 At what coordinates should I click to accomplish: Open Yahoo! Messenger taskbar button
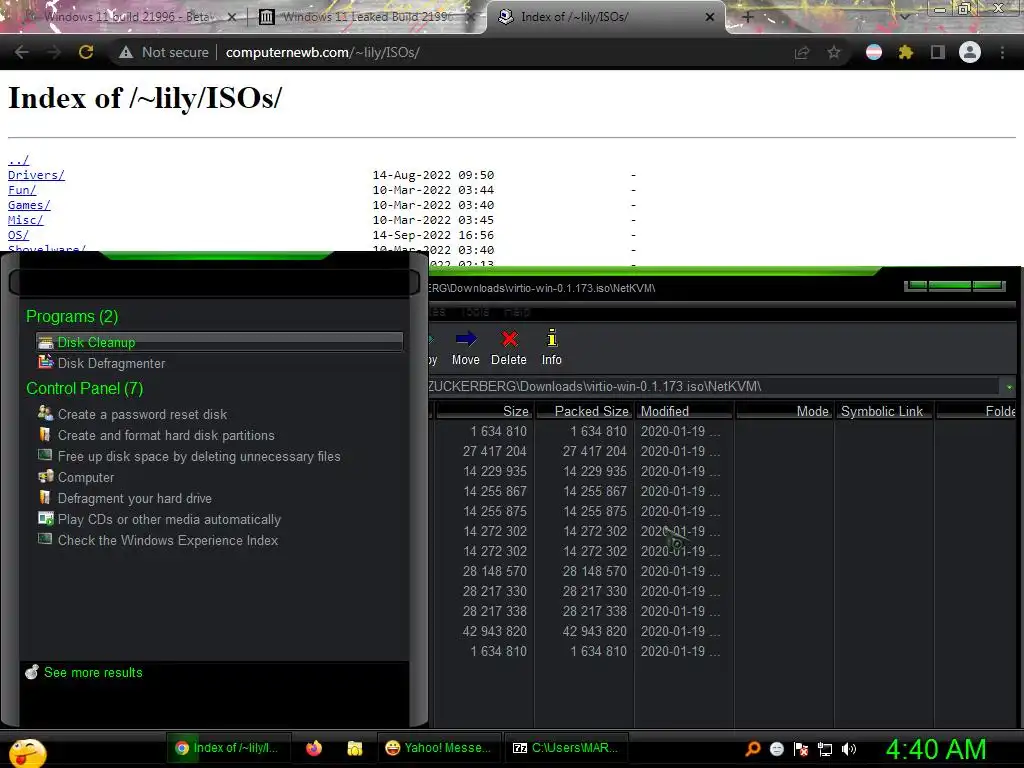[x=438, y=748]
